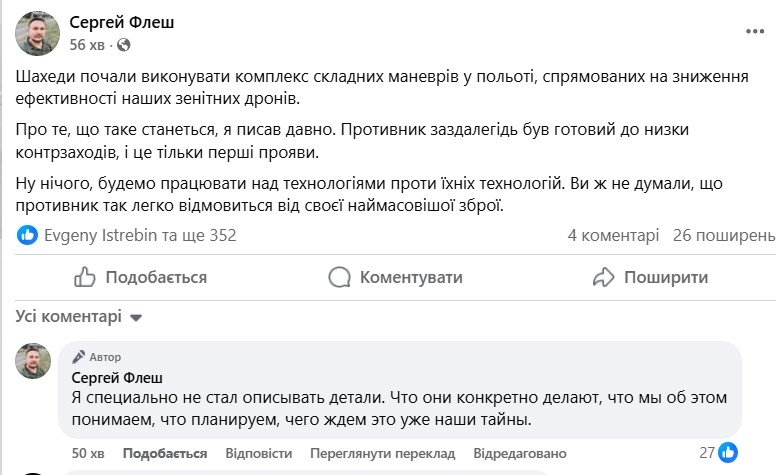Show reactions from Evgeny Istrebin та ще 352
This screenshot has width=778, height=475.
140,235
